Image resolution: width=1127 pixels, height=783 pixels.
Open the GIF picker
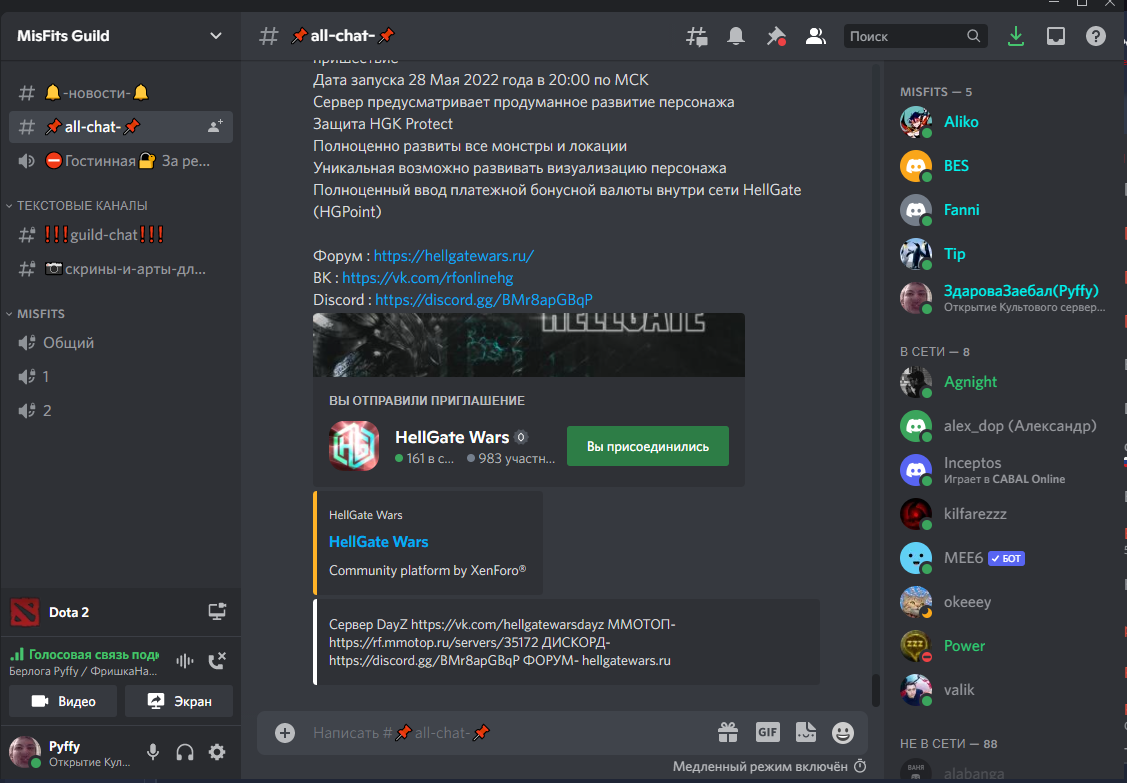[768, 732]
